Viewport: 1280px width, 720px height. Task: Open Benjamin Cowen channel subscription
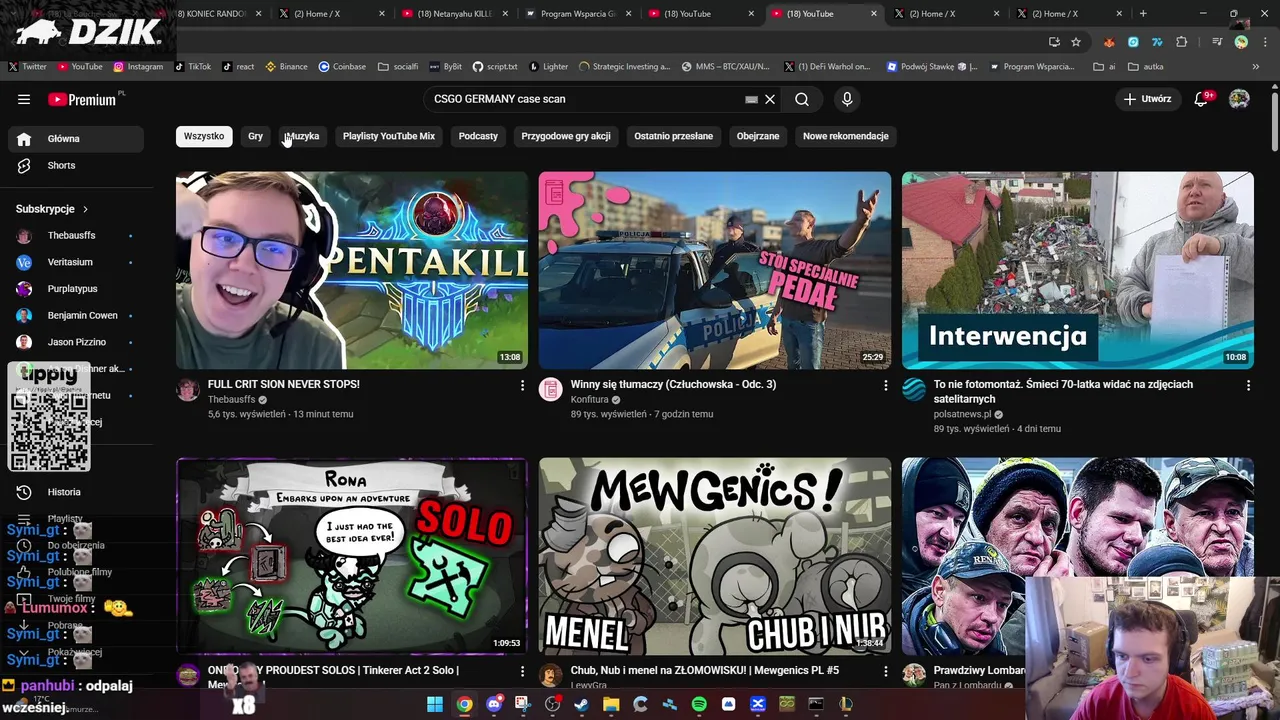(x=77, y=315)
